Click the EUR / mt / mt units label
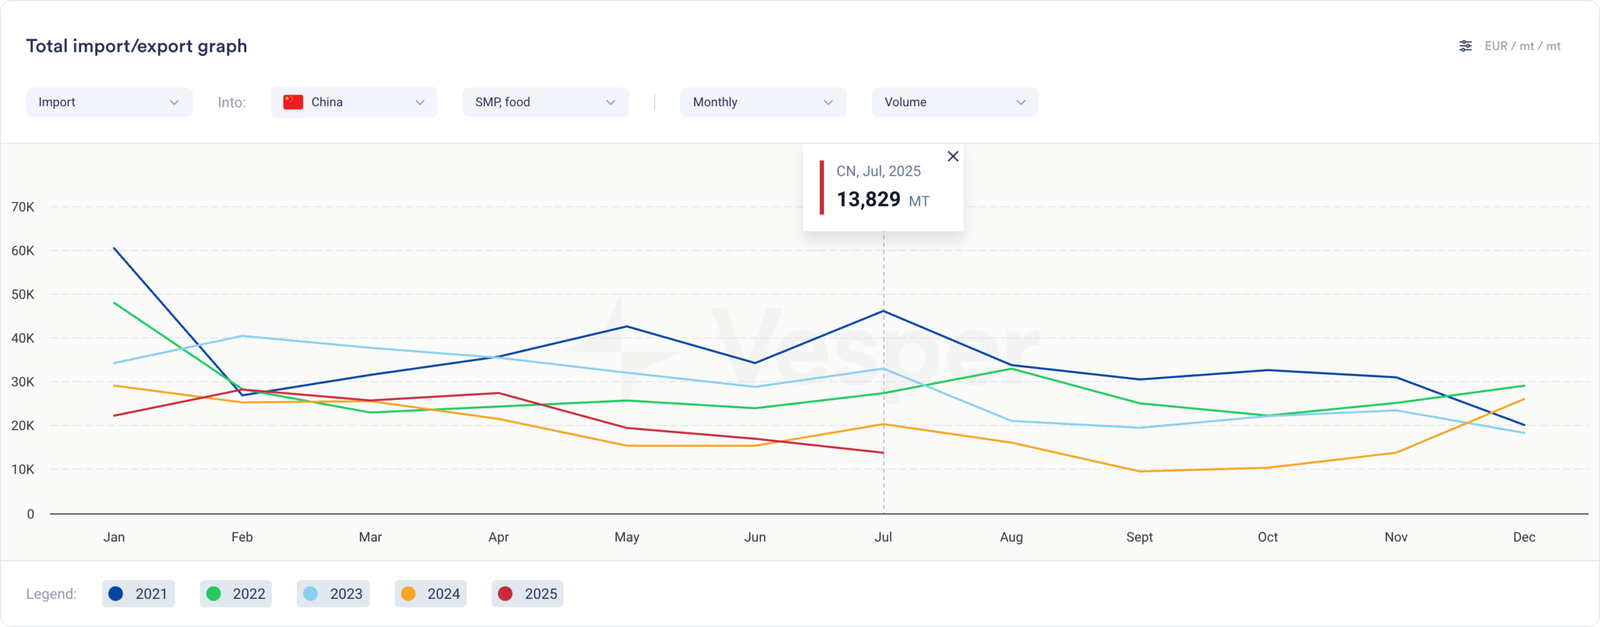The width and height of the screenshot is (1600, 627). click(1522, 46)
